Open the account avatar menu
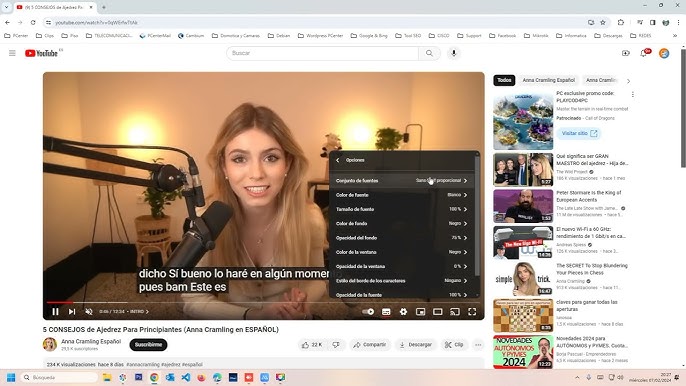 point(664,53)
